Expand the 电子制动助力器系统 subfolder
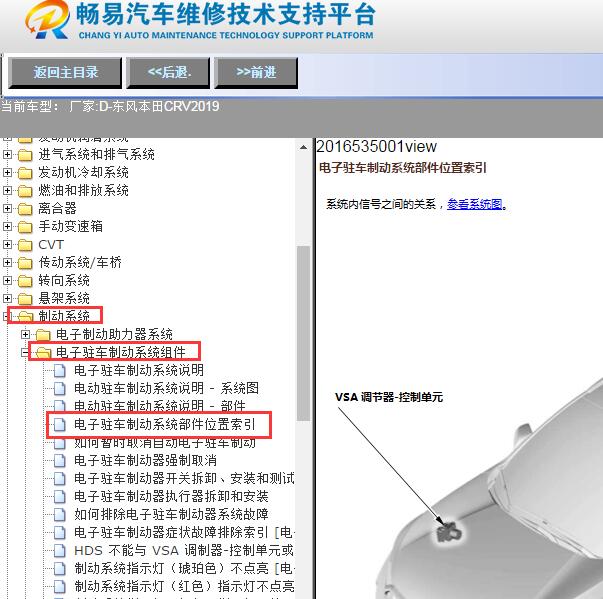Screen dimensions: 603x599 pyautogui.click(x=25, y=334)
